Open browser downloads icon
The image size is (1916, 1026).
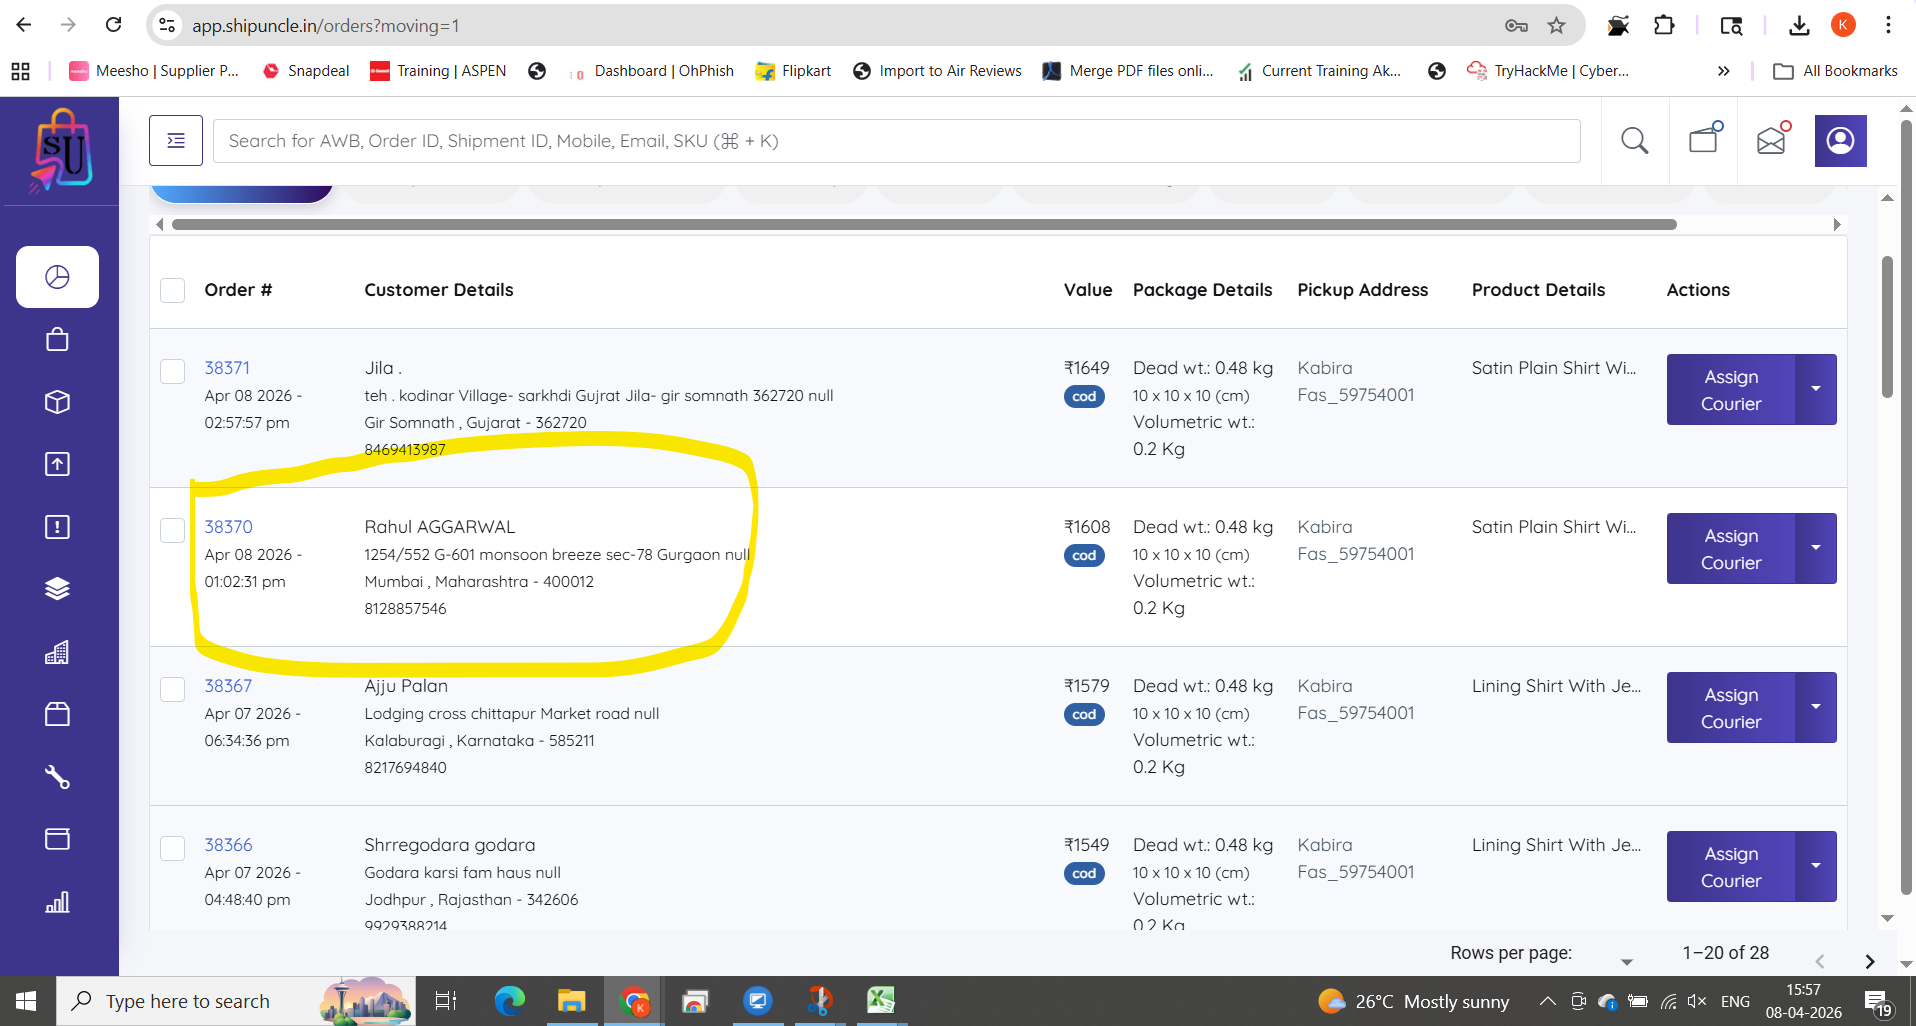(1799, 26)
